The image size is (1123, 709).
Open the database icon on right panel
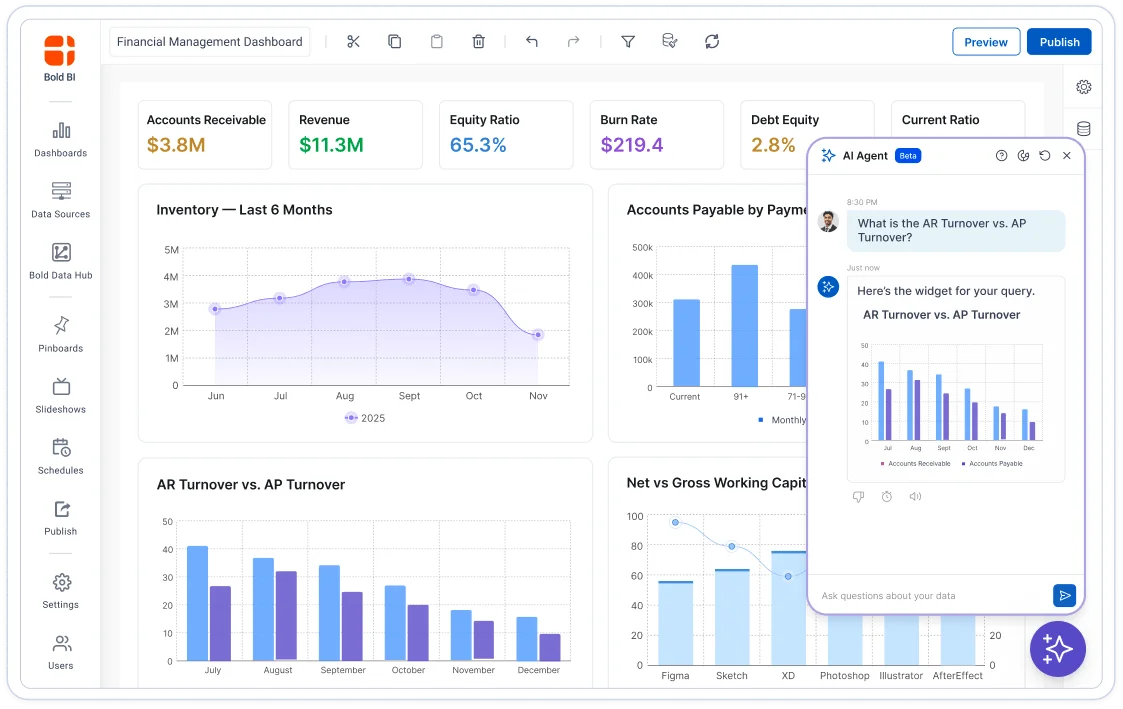(1084, 128)
